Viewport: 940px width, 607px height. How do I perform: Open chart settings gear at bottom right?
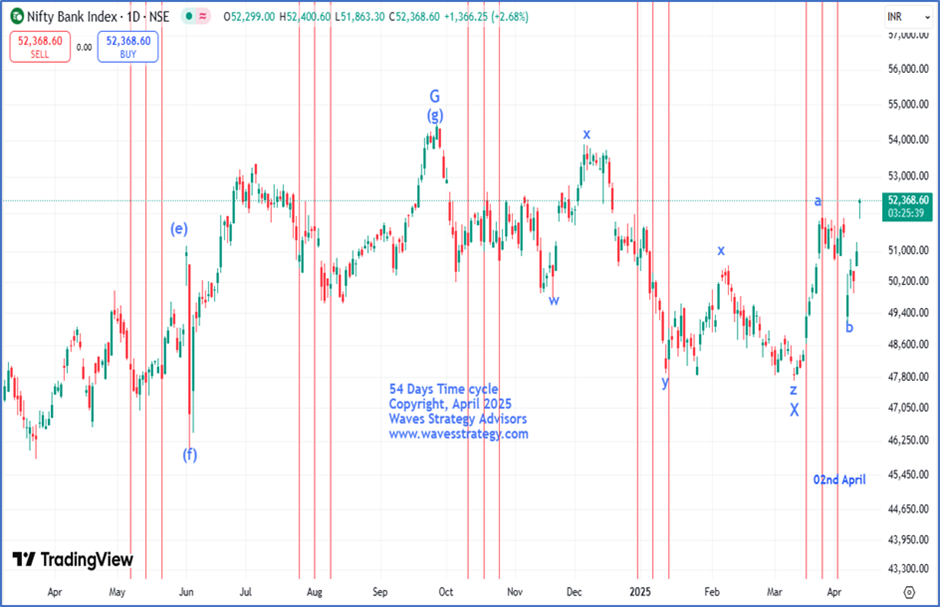tap(909, 592)
